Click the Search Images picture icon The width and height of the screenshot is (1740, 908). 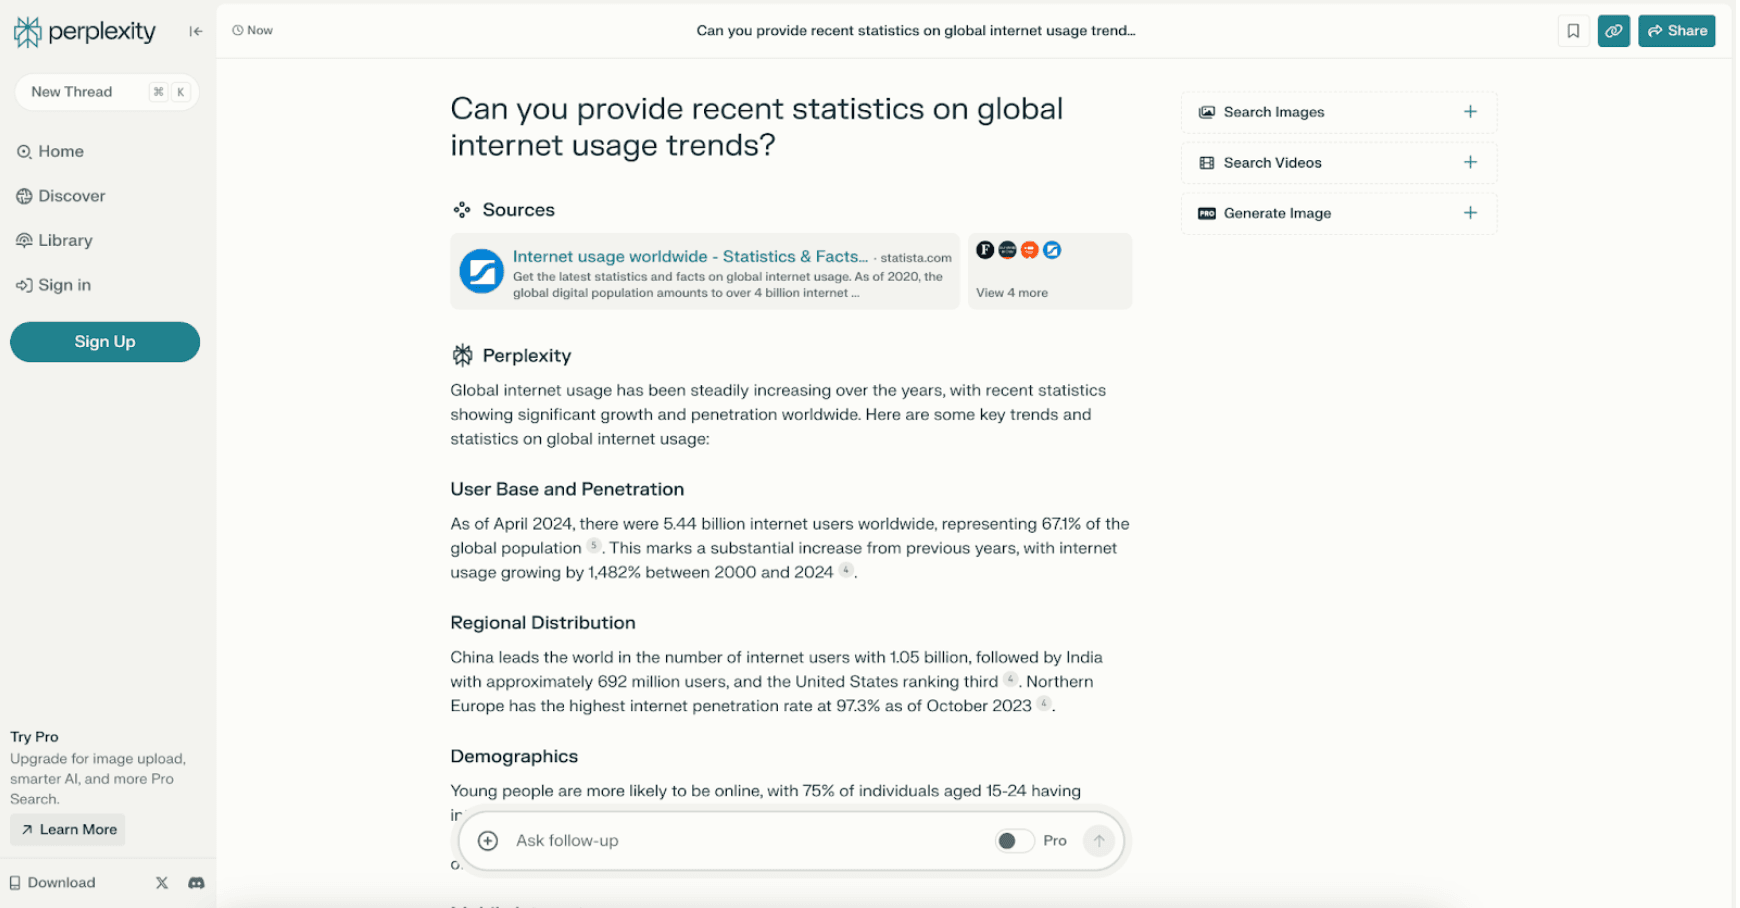(1207, 112)
